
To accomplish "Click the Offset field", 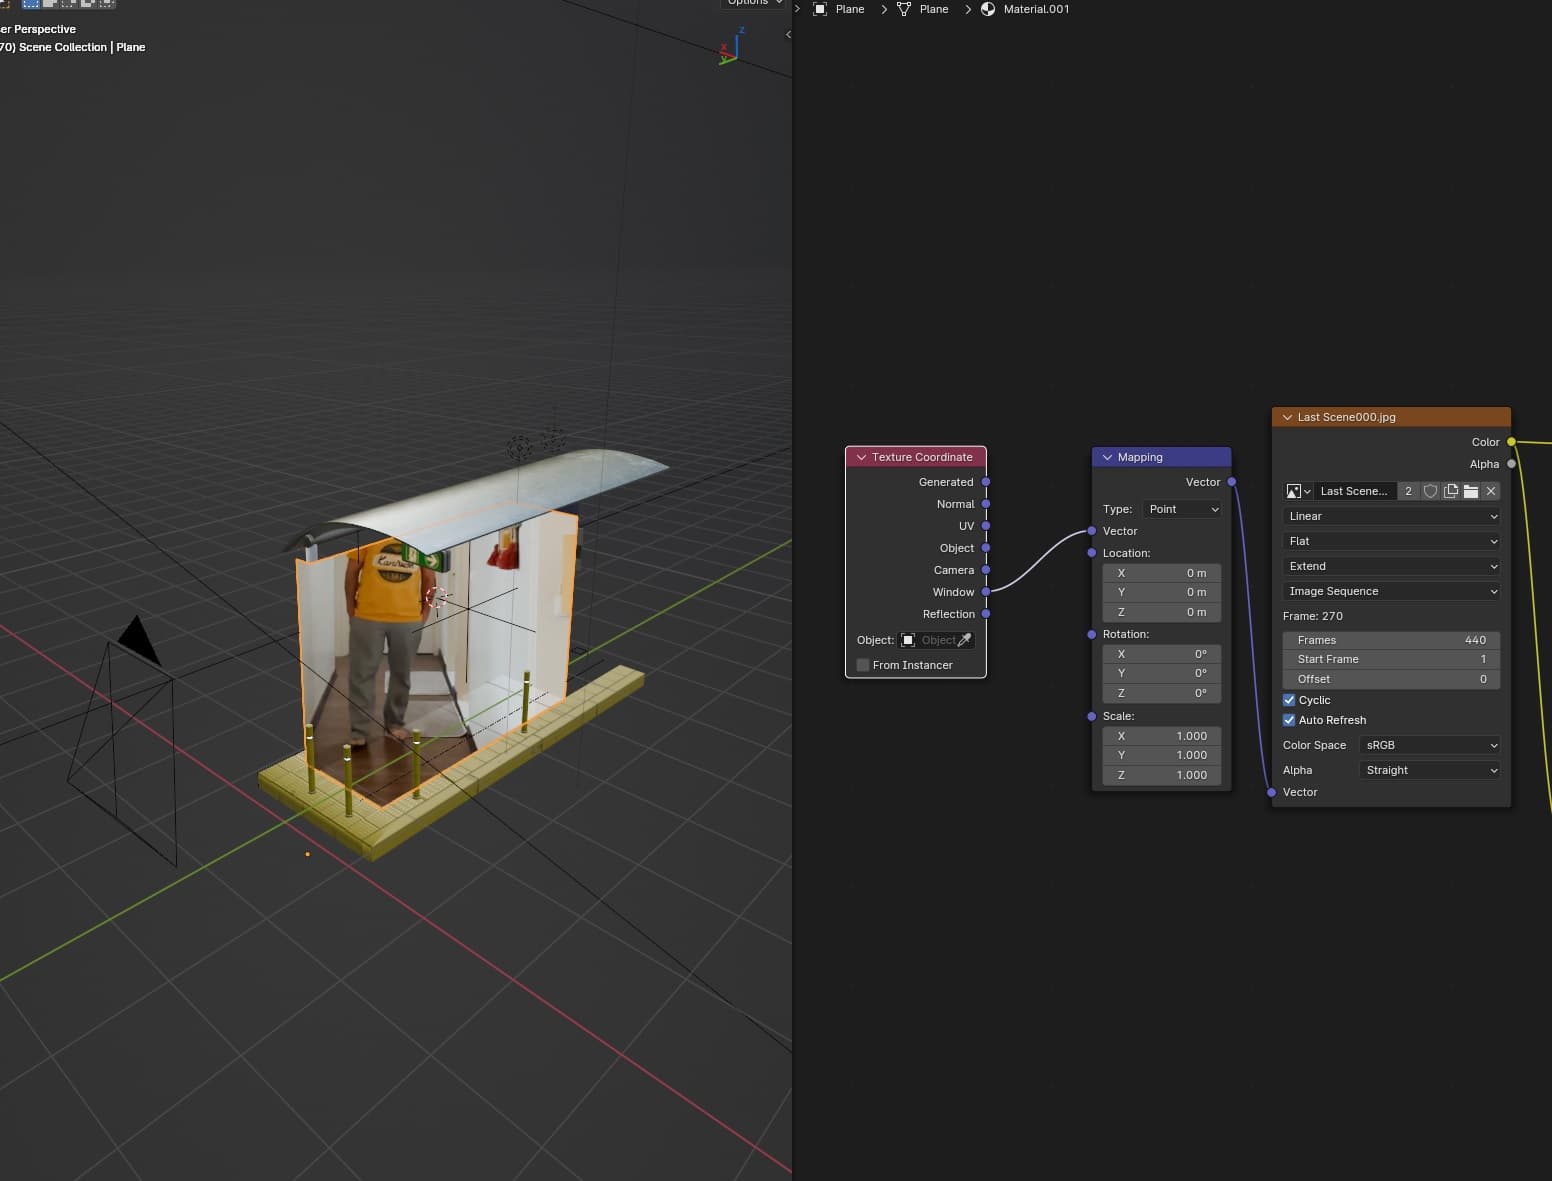I will click(x=1391, y=679).
